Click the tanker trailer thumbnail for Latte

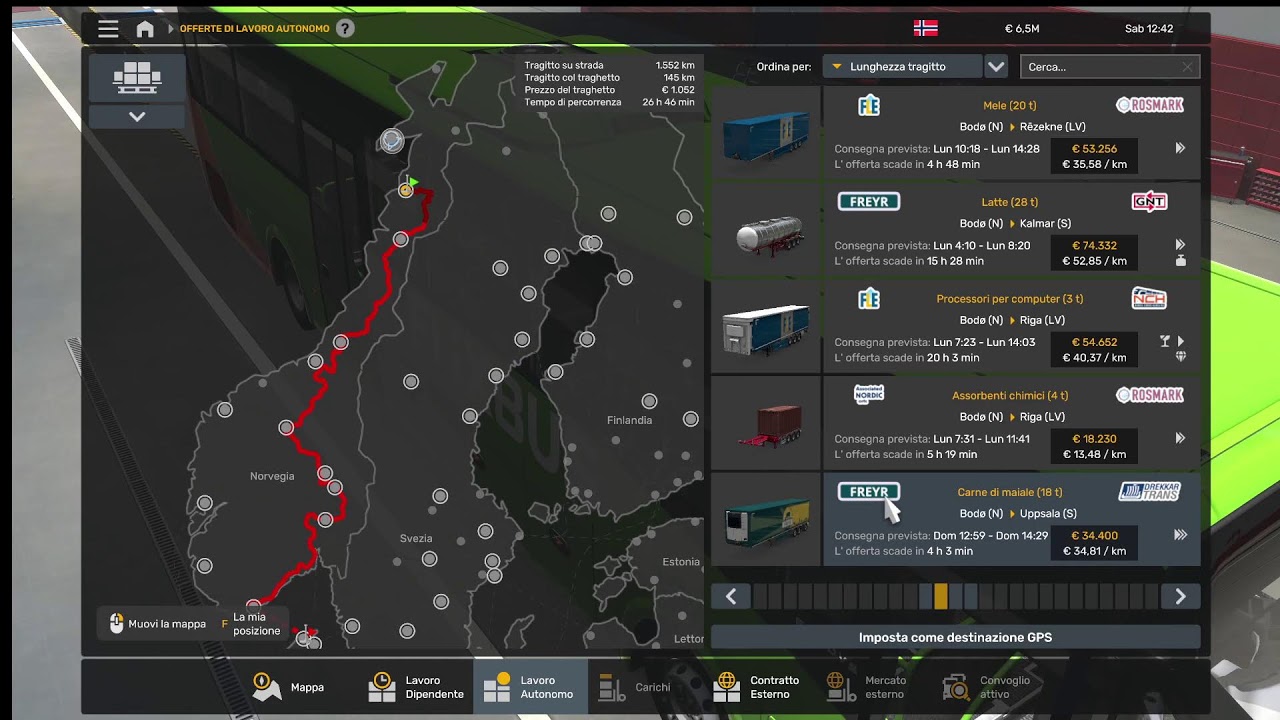click(x=766, y=229)
